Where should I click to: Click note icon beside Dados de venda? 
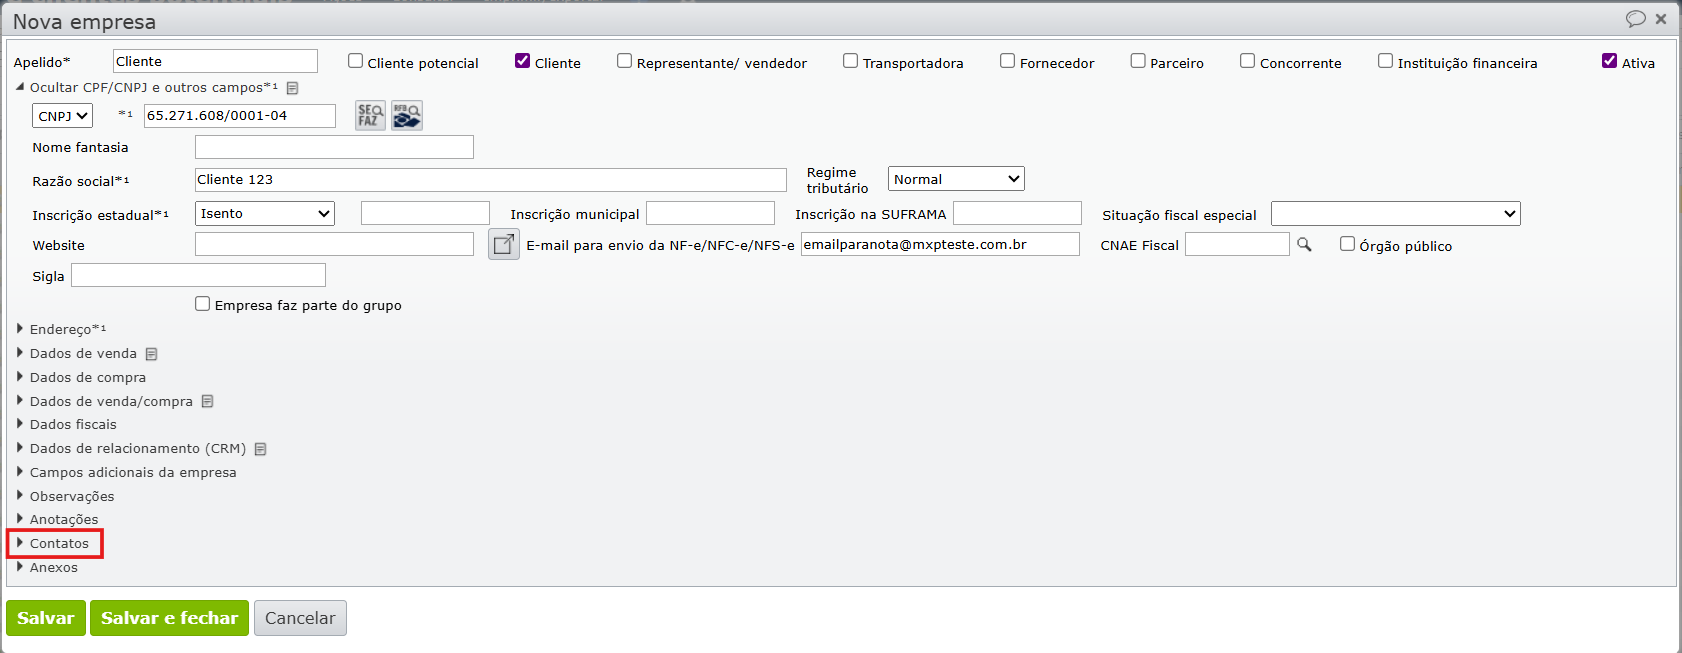[x=152, y=354]
